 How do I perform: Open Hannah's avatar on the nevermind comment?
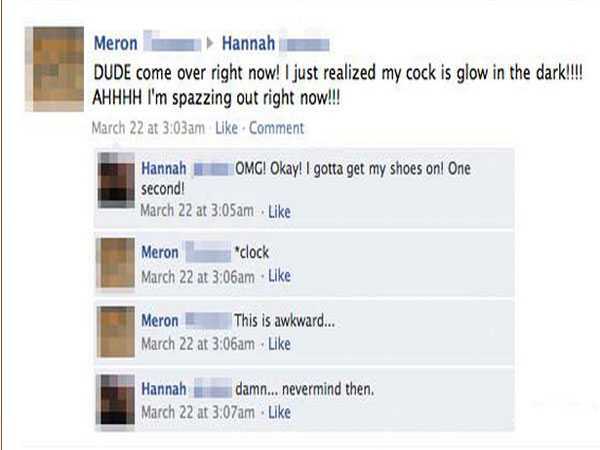click(116, 400)
